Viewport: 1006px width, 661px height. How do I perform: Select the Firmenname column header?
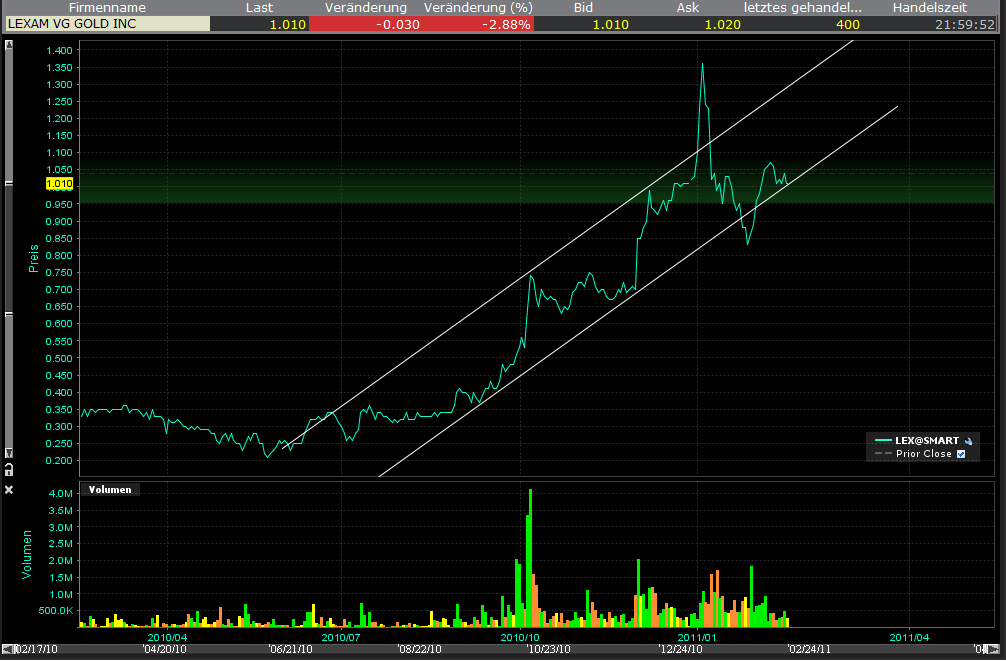(x=107, y=8)
